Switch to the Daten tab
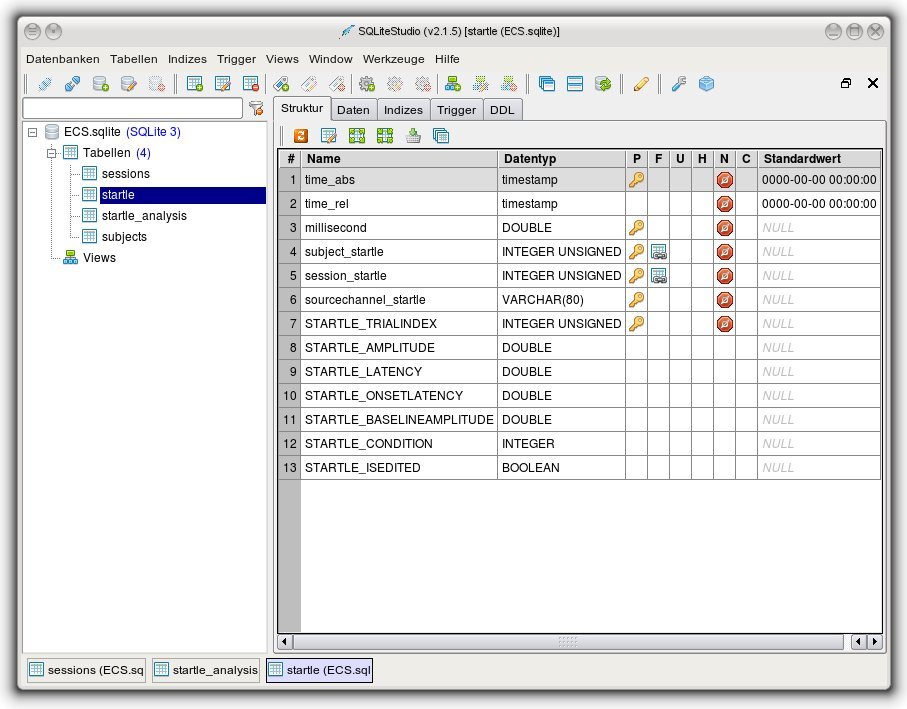The height and width of the screenshot is (709, 907). tap(353, 110)
